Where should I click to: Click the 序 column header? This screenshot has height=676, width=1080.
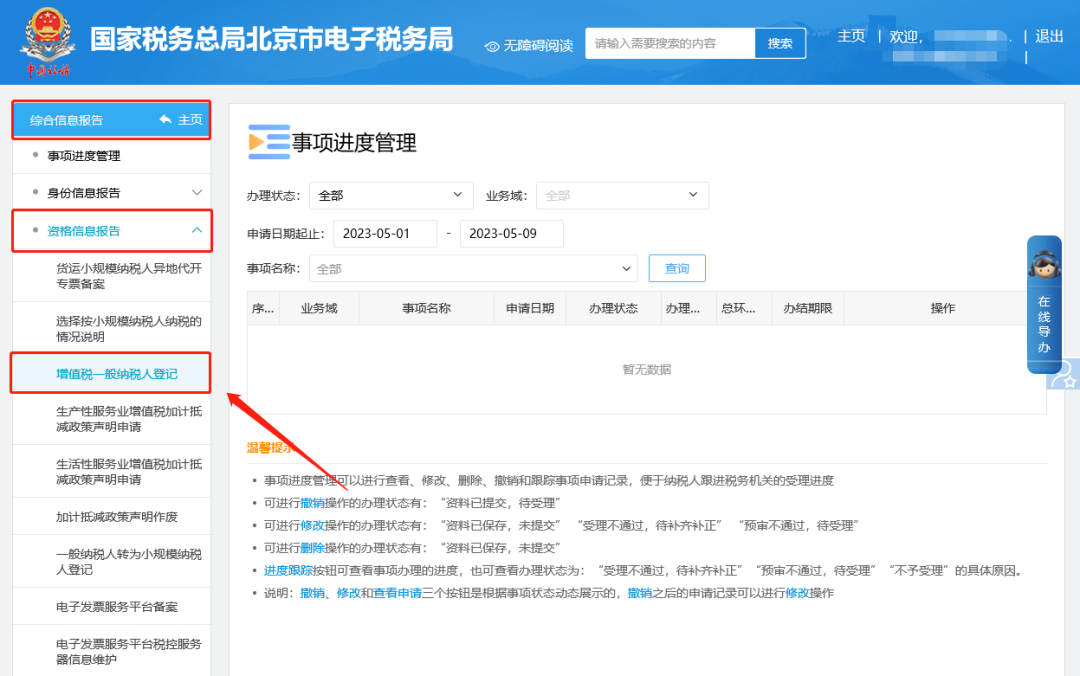point(262,308)
